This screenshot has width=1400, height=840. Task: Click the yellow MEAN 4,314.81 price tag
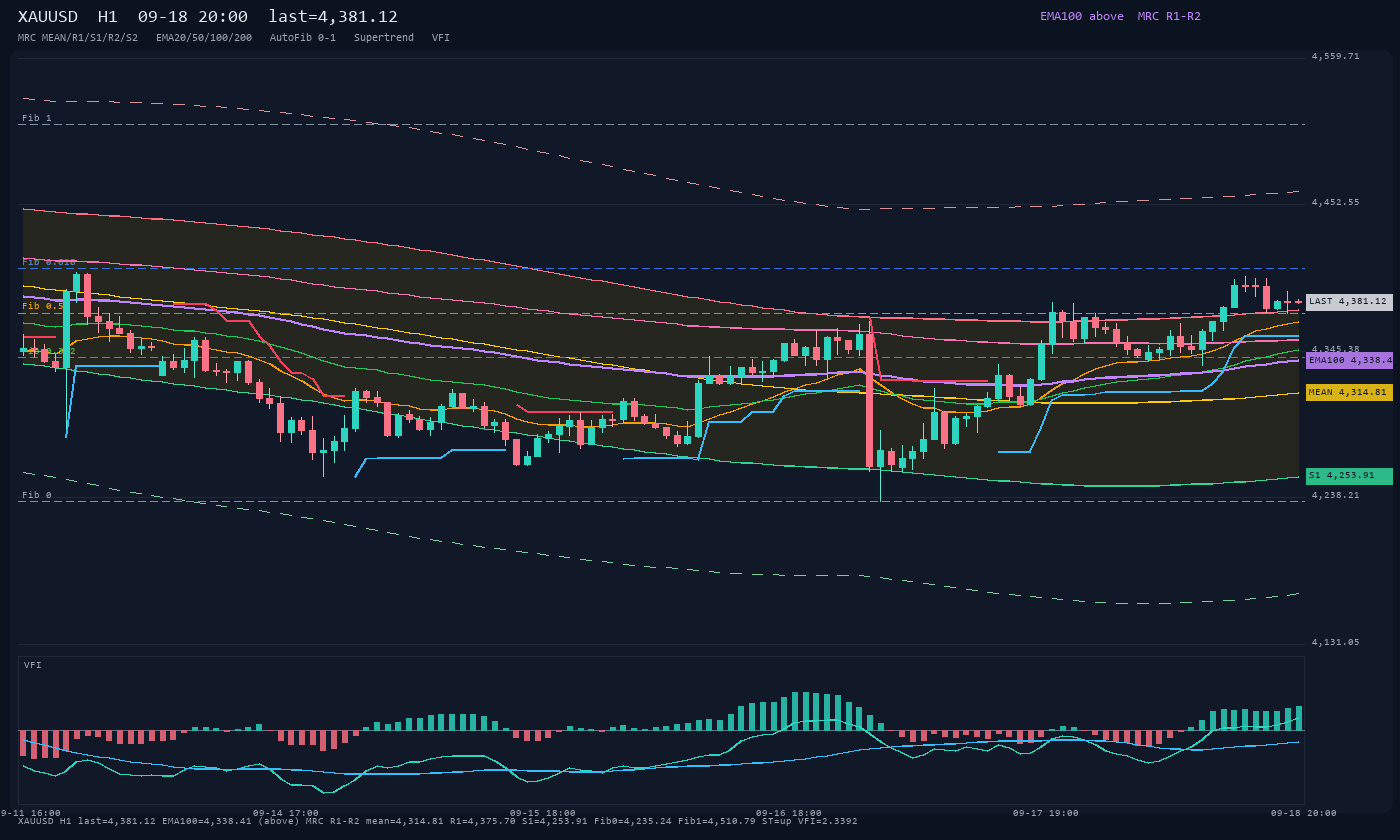1349,393
